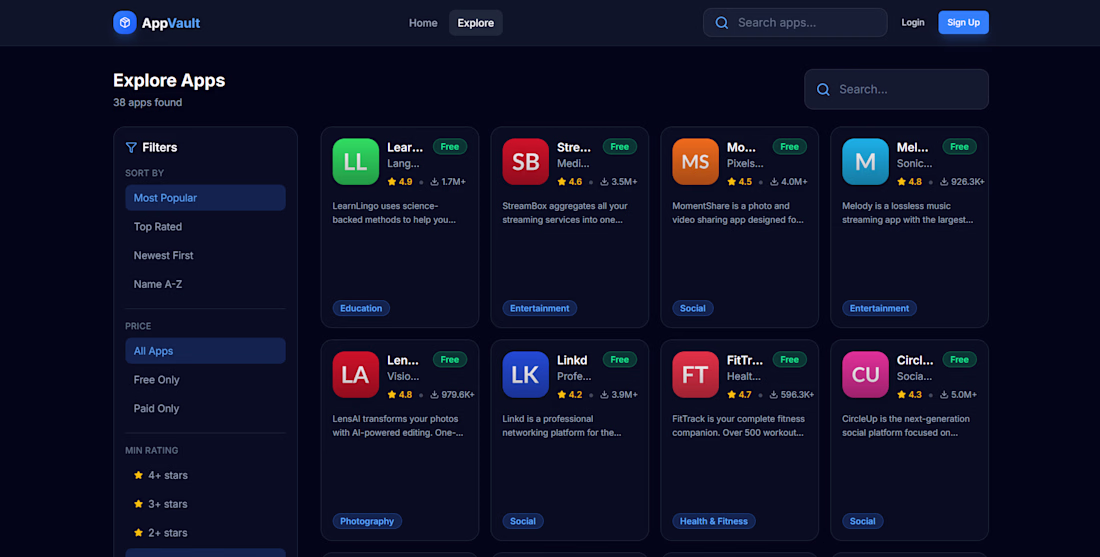Open the CircleUp pink CU app icon
Screen dimensions: 1100x557
click(x=865, y=375)
